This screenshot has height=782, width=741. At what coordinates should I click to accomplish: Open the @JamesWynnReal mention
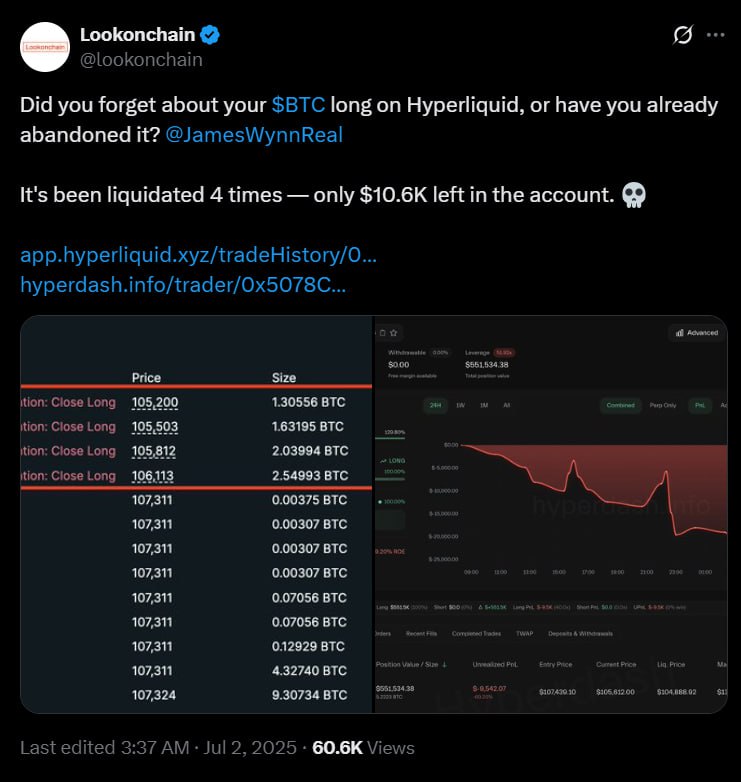(254, 135)
